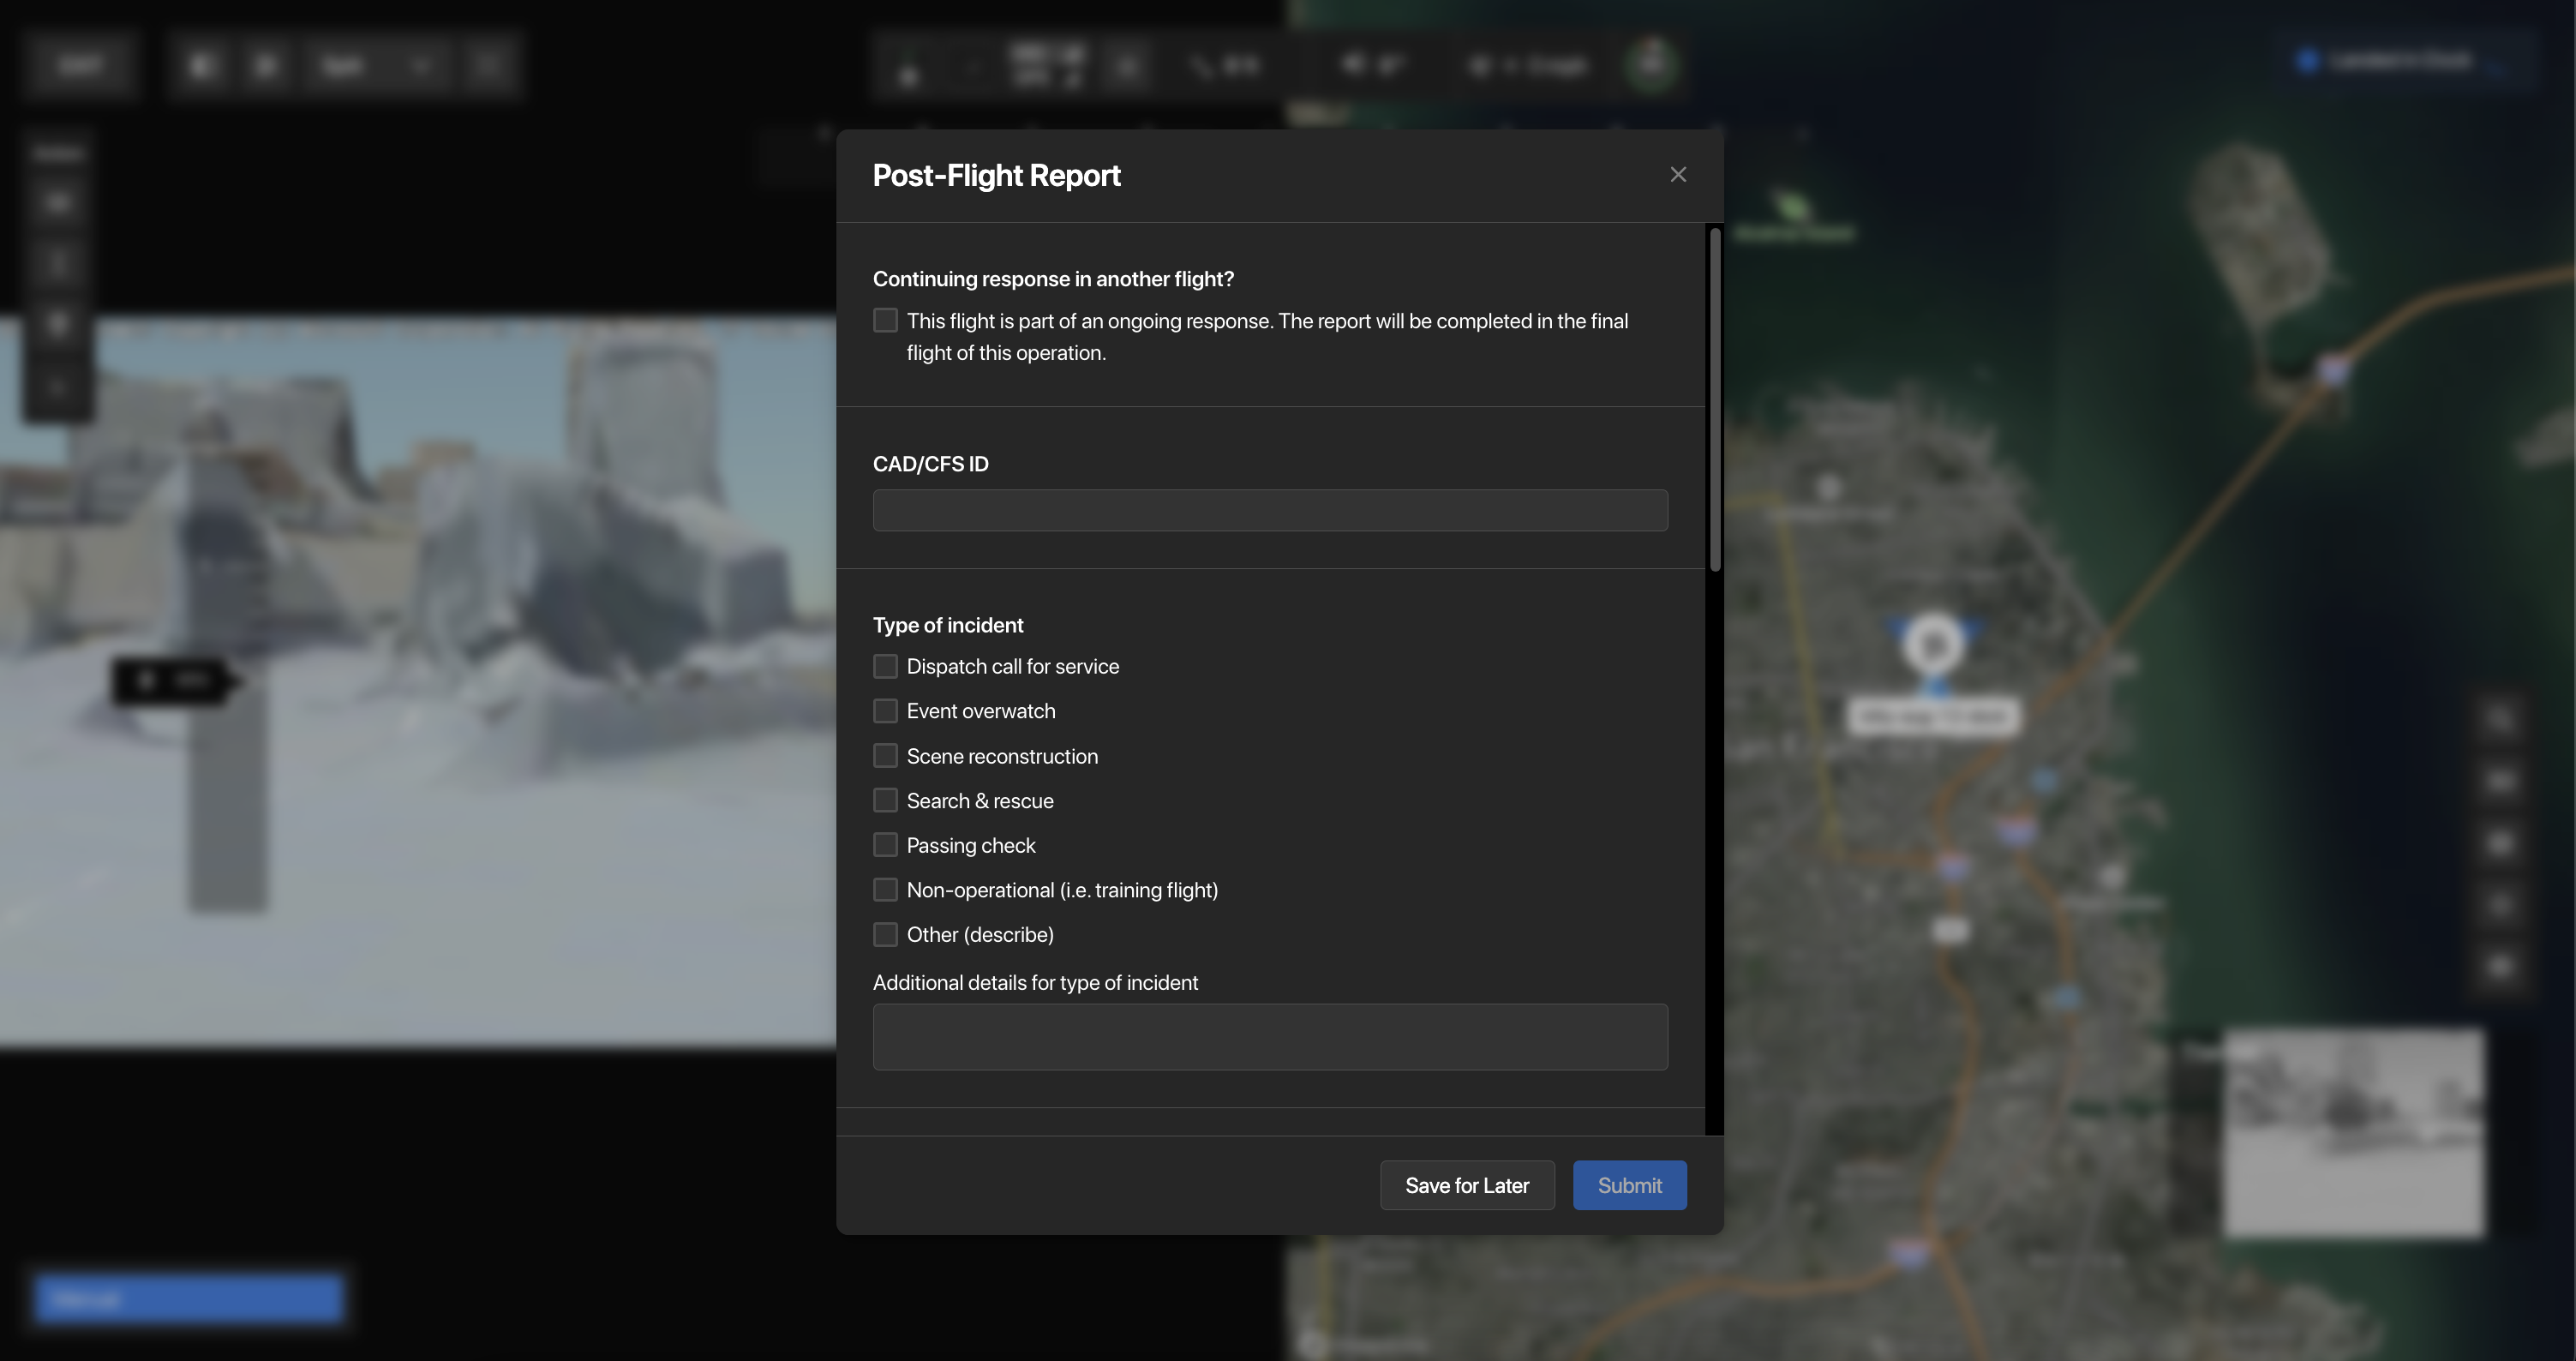The image size is (2576, 1361).
Task: Select the Other (describe) checkbox
Action: point(885,935)
